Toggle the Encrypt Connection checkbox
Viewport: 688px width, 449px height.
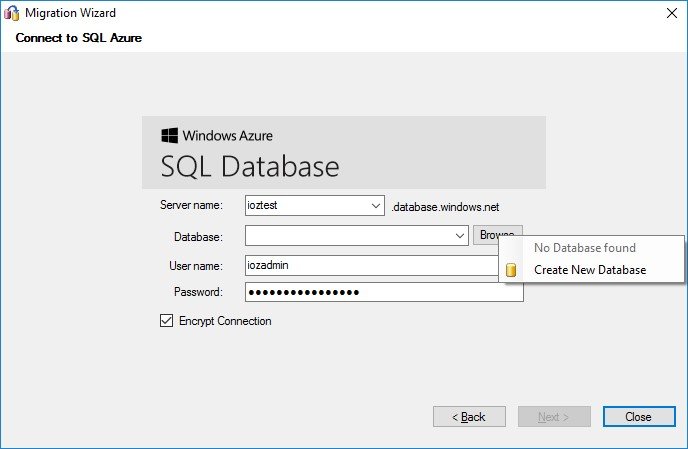[x=166, y=321]
